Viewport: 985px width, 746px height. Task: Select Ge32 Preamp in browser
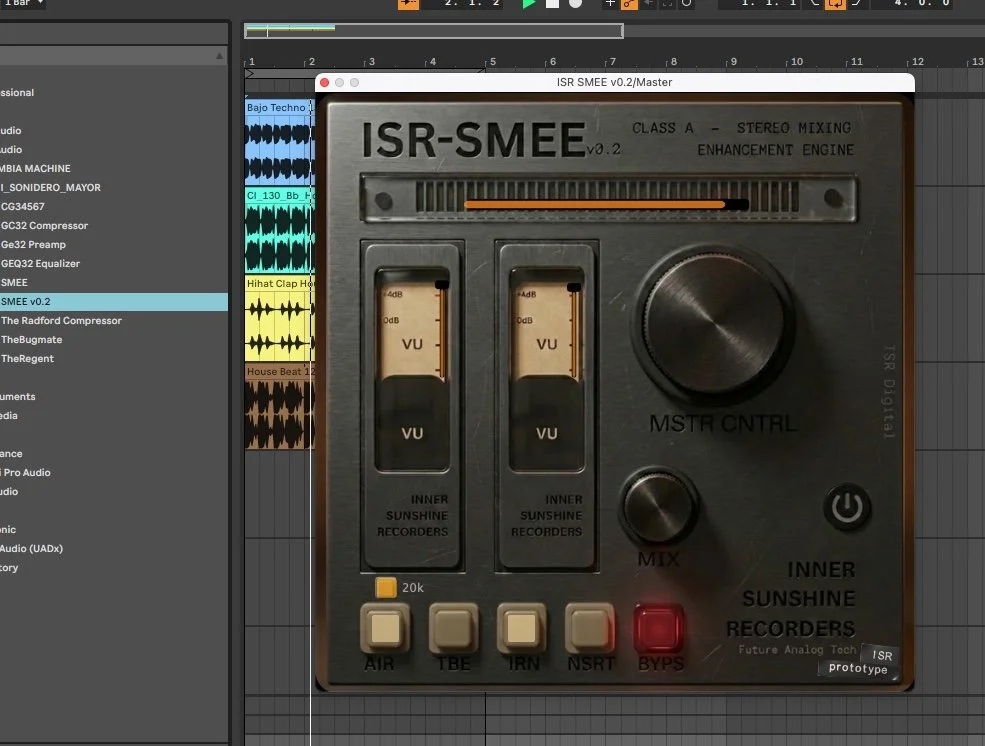tap(114, 244)
